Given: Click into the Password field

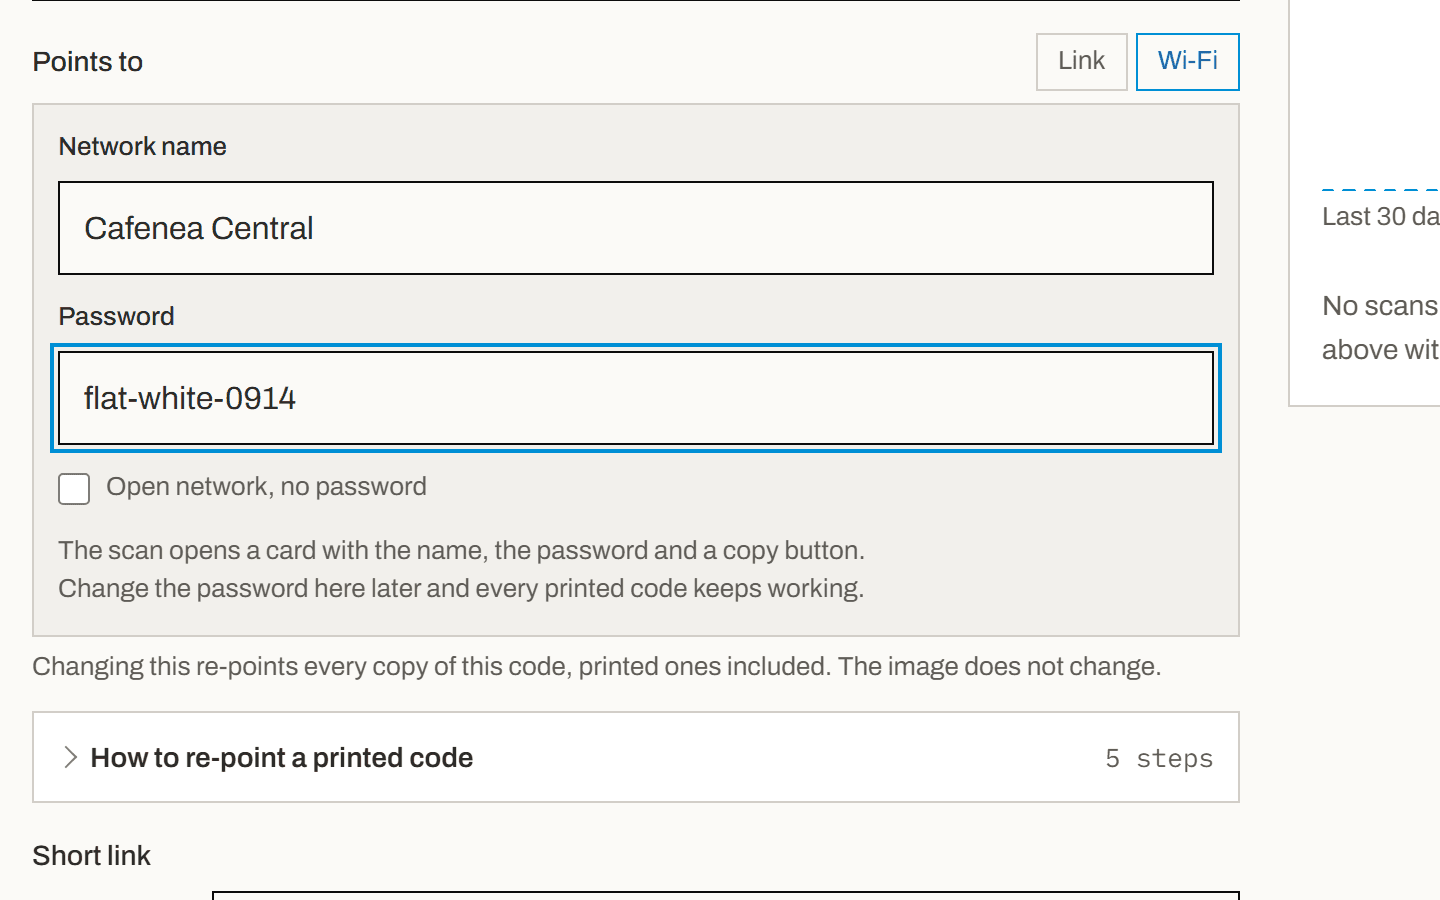Looking at the screenshot, I should (x=636, y=398).
